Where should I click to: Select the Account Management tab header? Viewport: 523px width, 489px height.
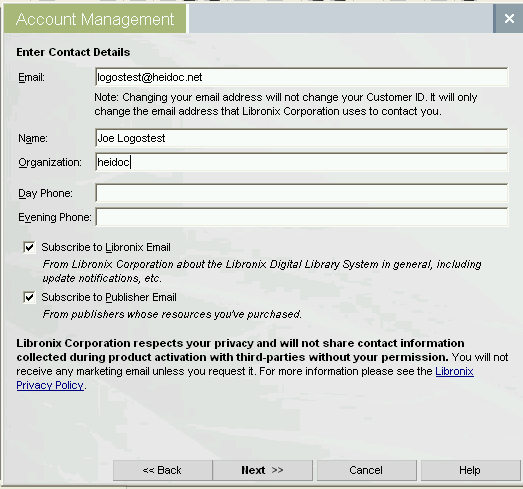(95, 19)
